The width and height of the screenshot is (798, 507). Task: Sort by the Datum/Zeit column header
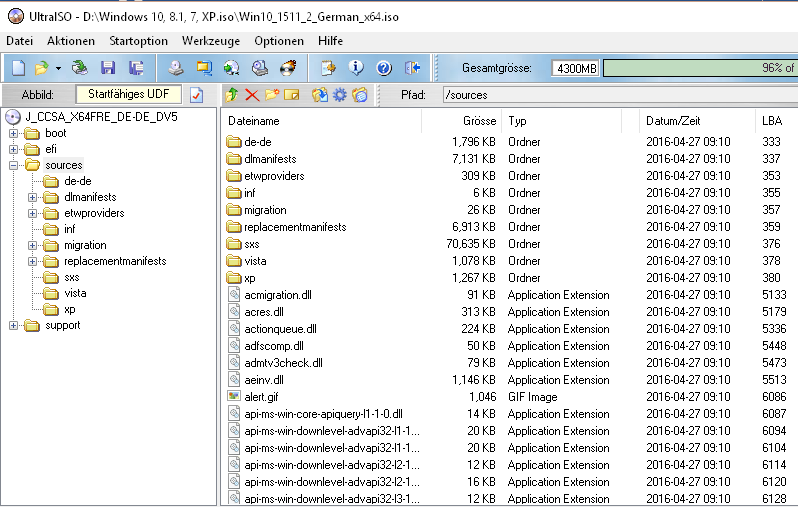click(x=697, y=121)
